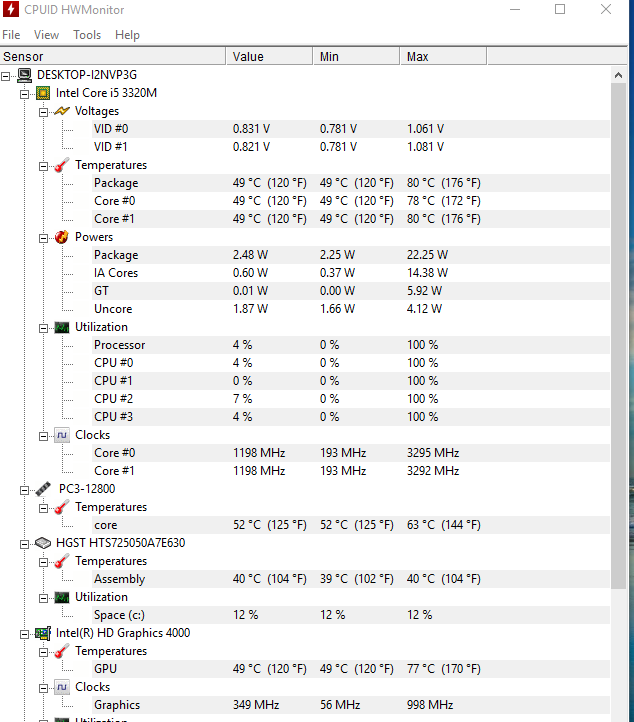Select the Processor utilization row
This screenshot has width=634, height=722.
[x=351, y=345]
